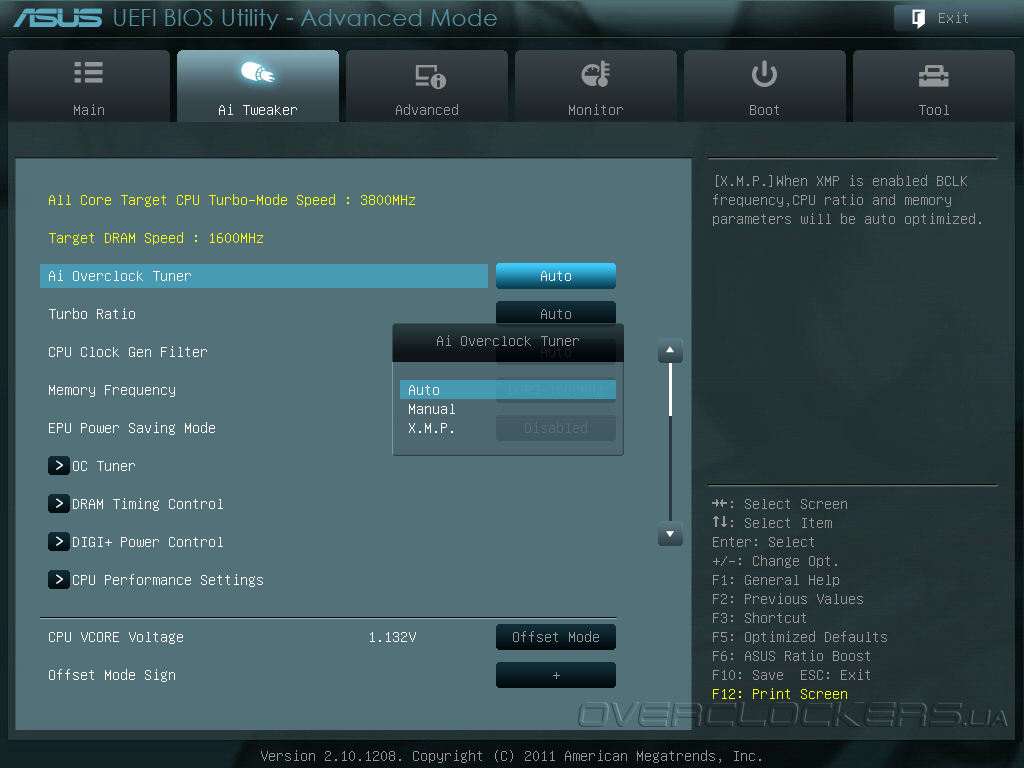
Task: Click All Core Target CPU Turbo-Mode Speed text
Action: point(232,200)
